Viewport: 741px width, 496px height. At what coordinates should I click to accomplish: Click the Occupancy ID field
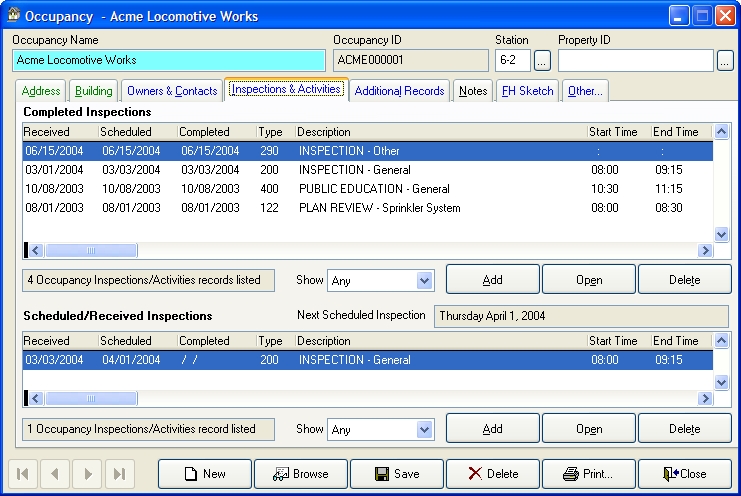click(x=411, y=60)
